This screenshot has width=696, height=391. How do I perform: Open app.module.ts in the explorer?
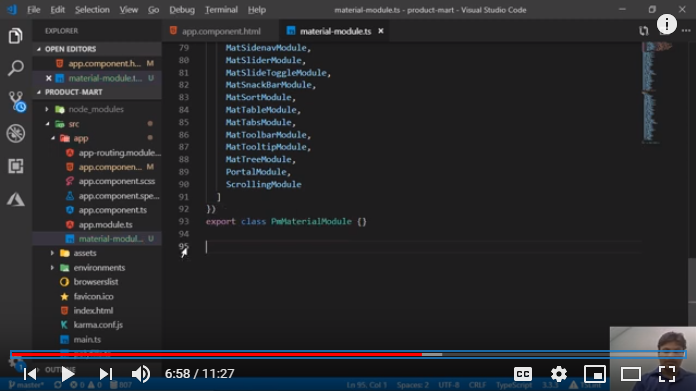106,225
